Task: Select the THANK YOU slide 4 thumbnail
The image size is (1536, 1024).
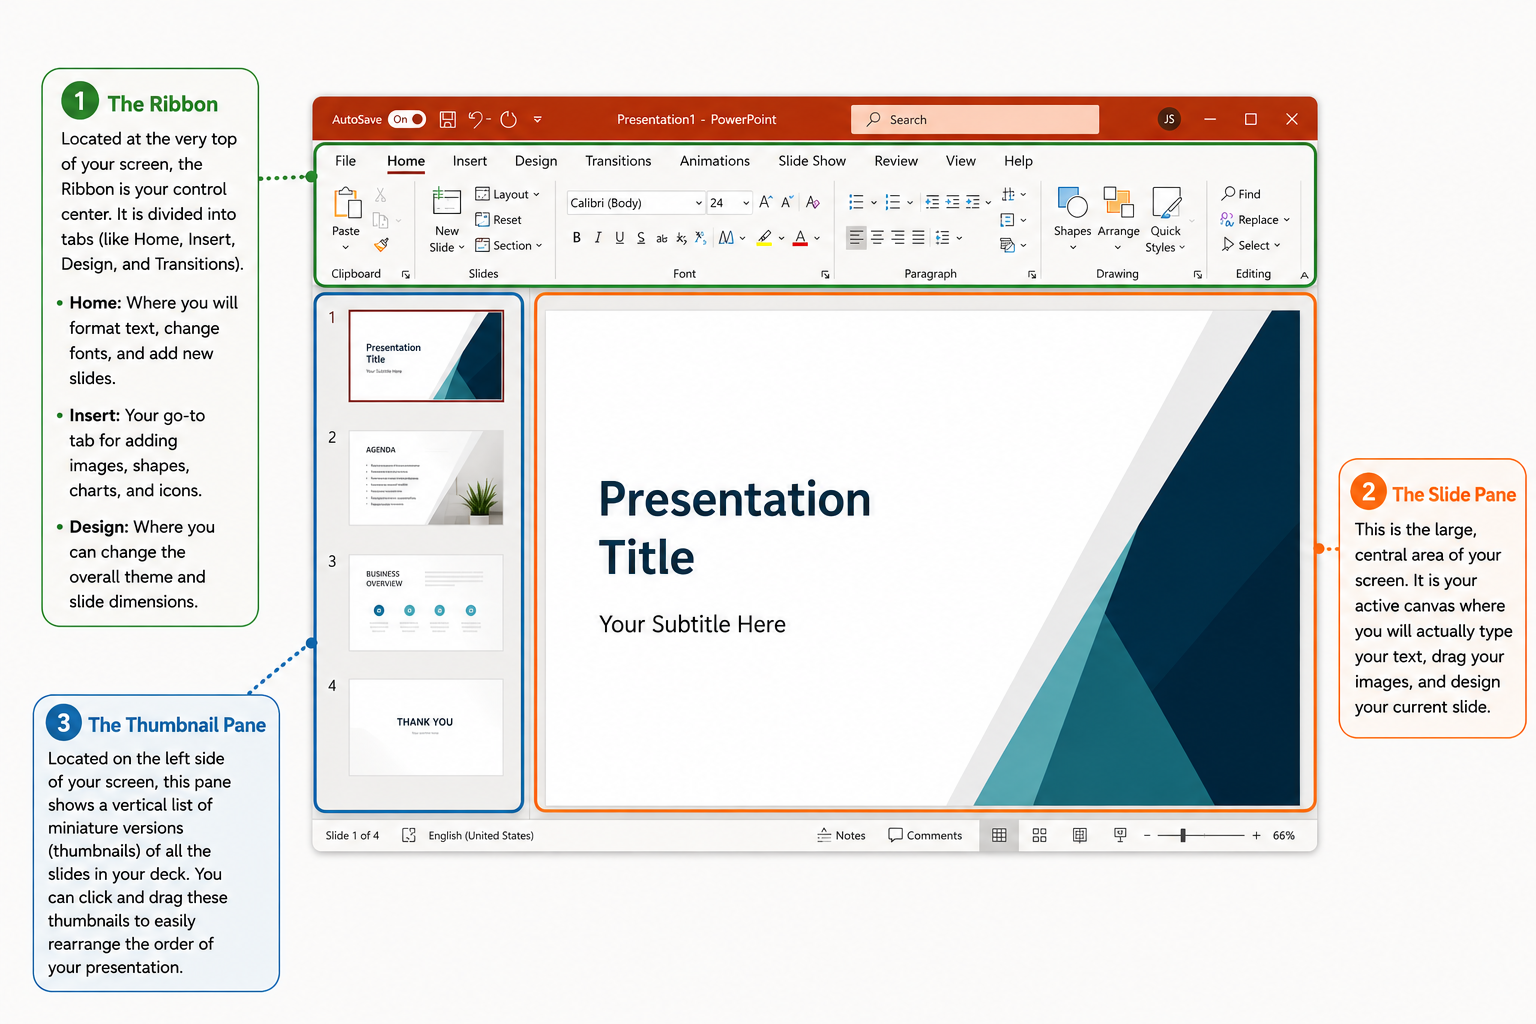Action: pyautogui.click(x=426, y=727)
